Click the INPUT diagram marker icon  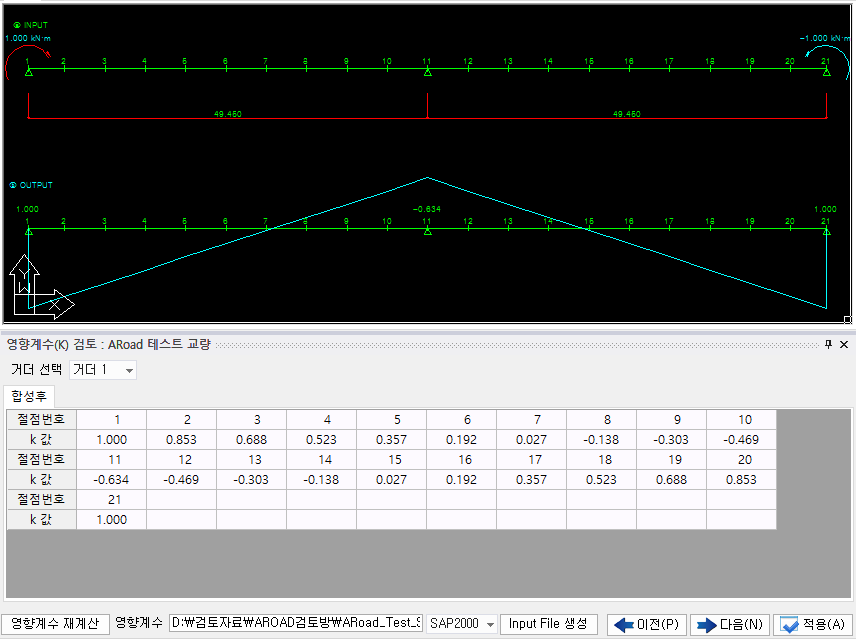click(17, 25)
